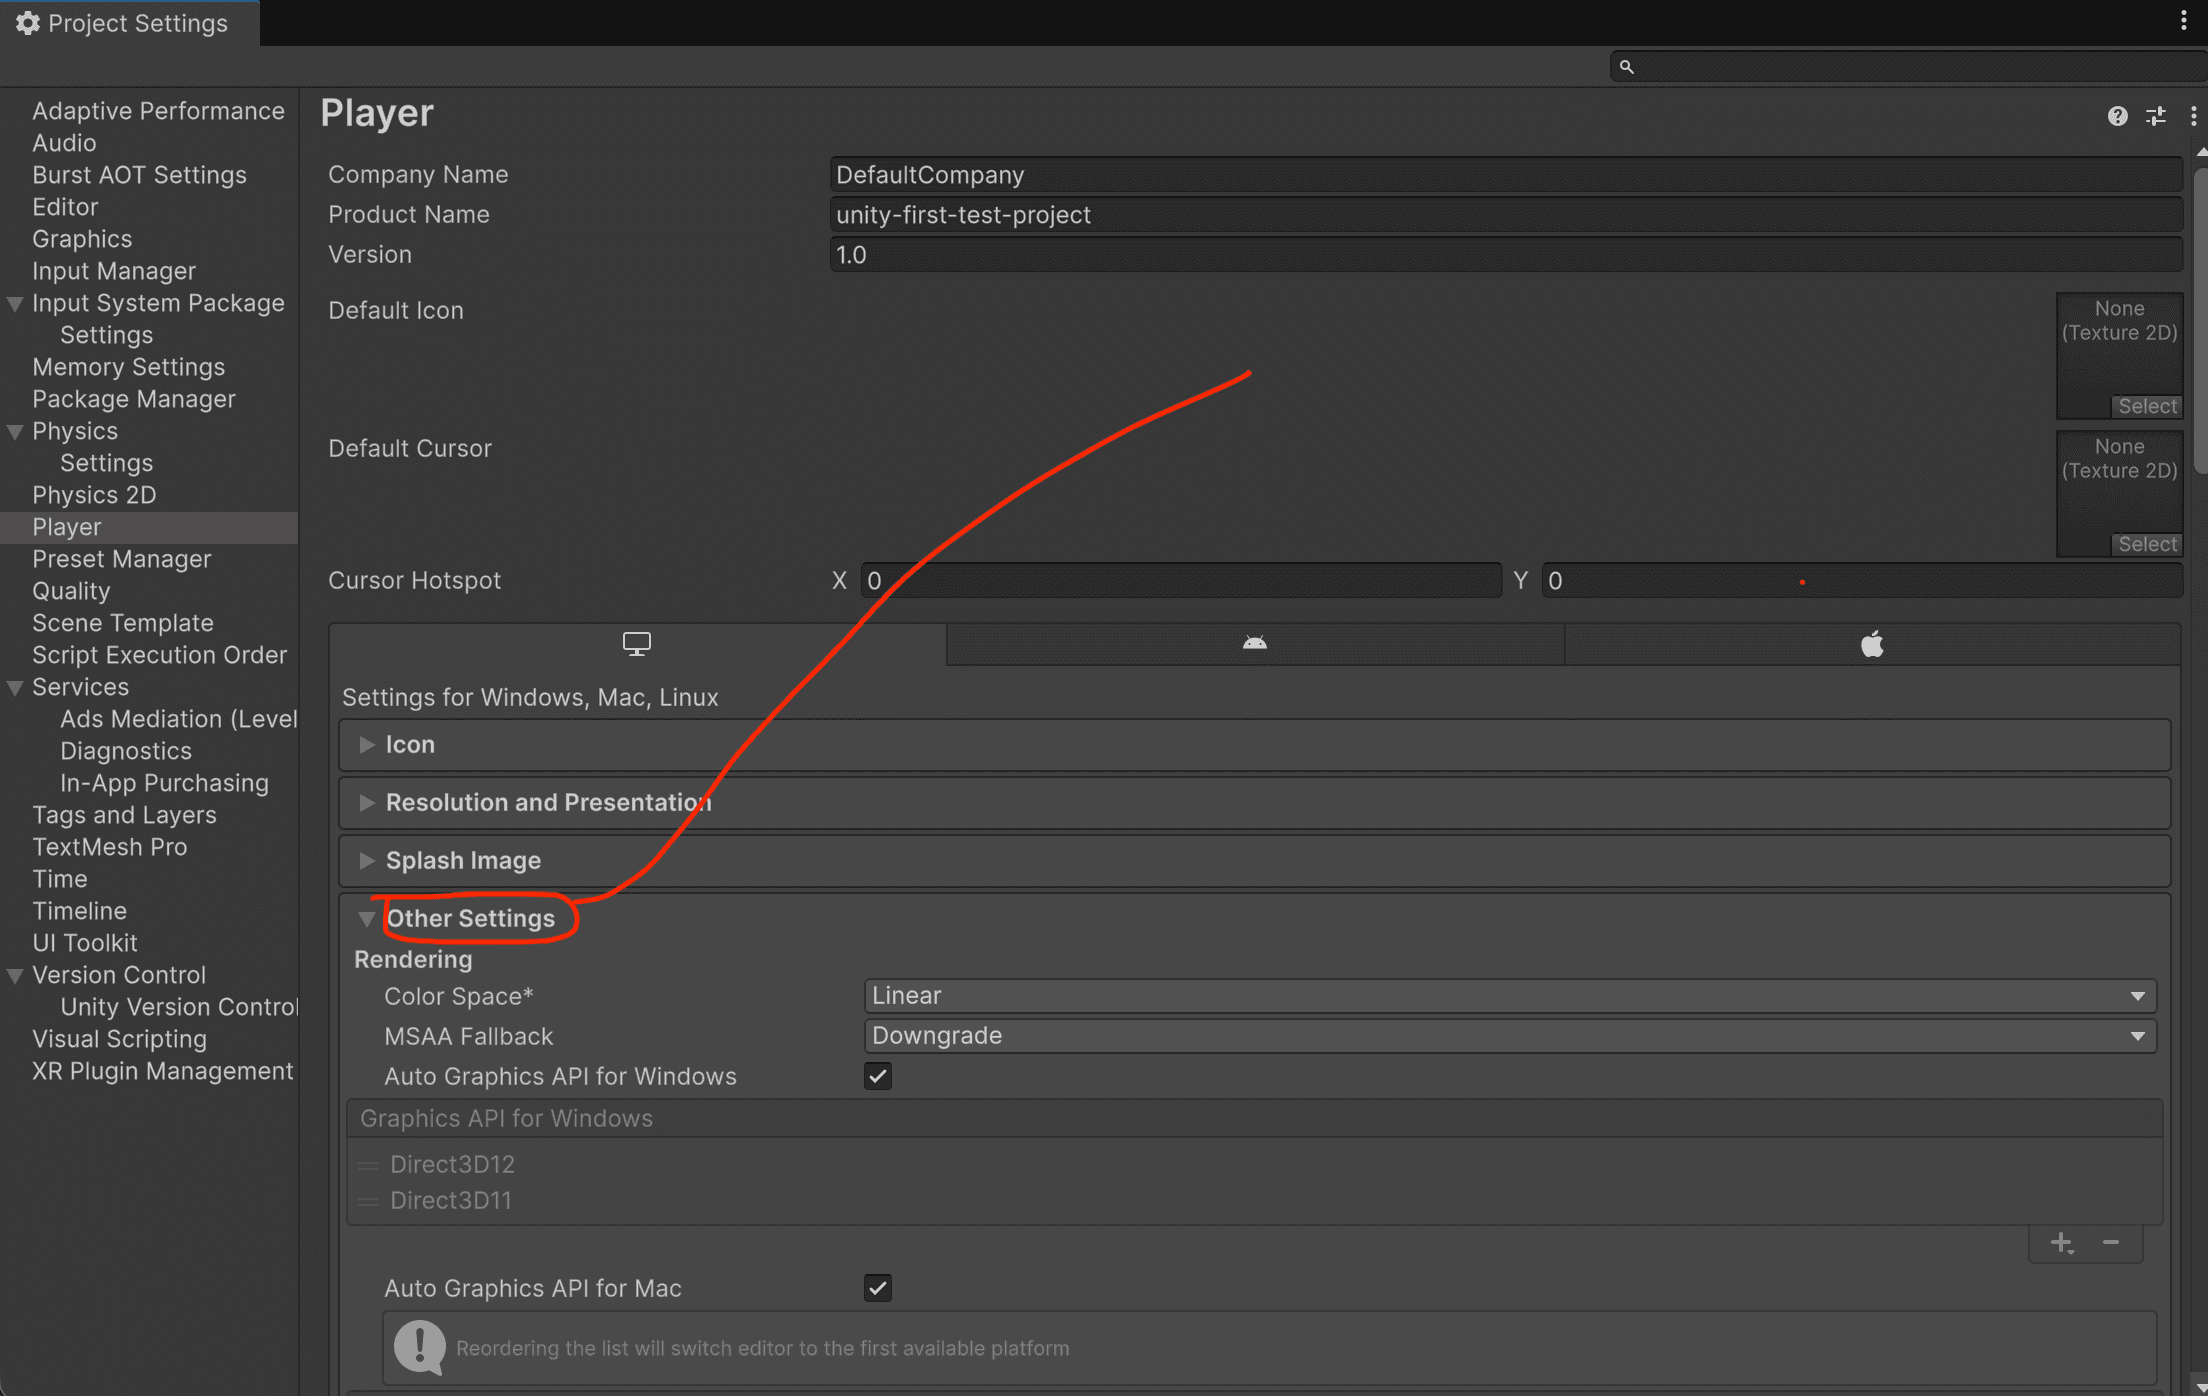The width and height of the screenshot is (2208, 1396).
Task: Open Burst AOT Settings category
Action: [139, 175]
